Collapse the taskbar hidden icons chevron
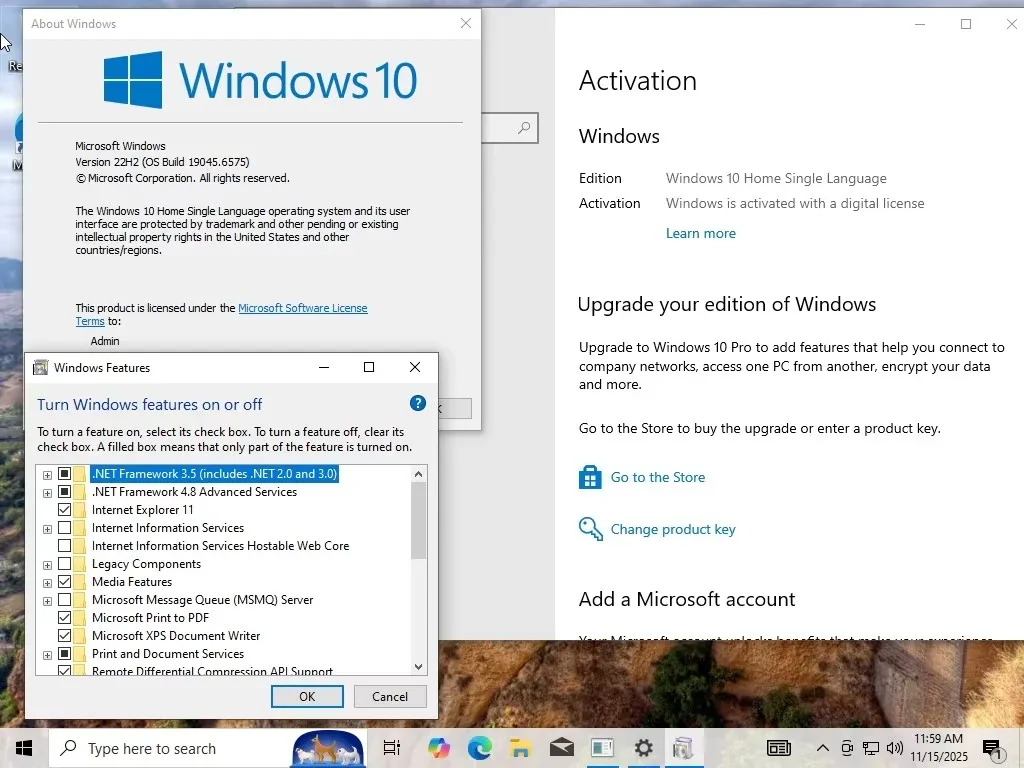 (823, 748)
